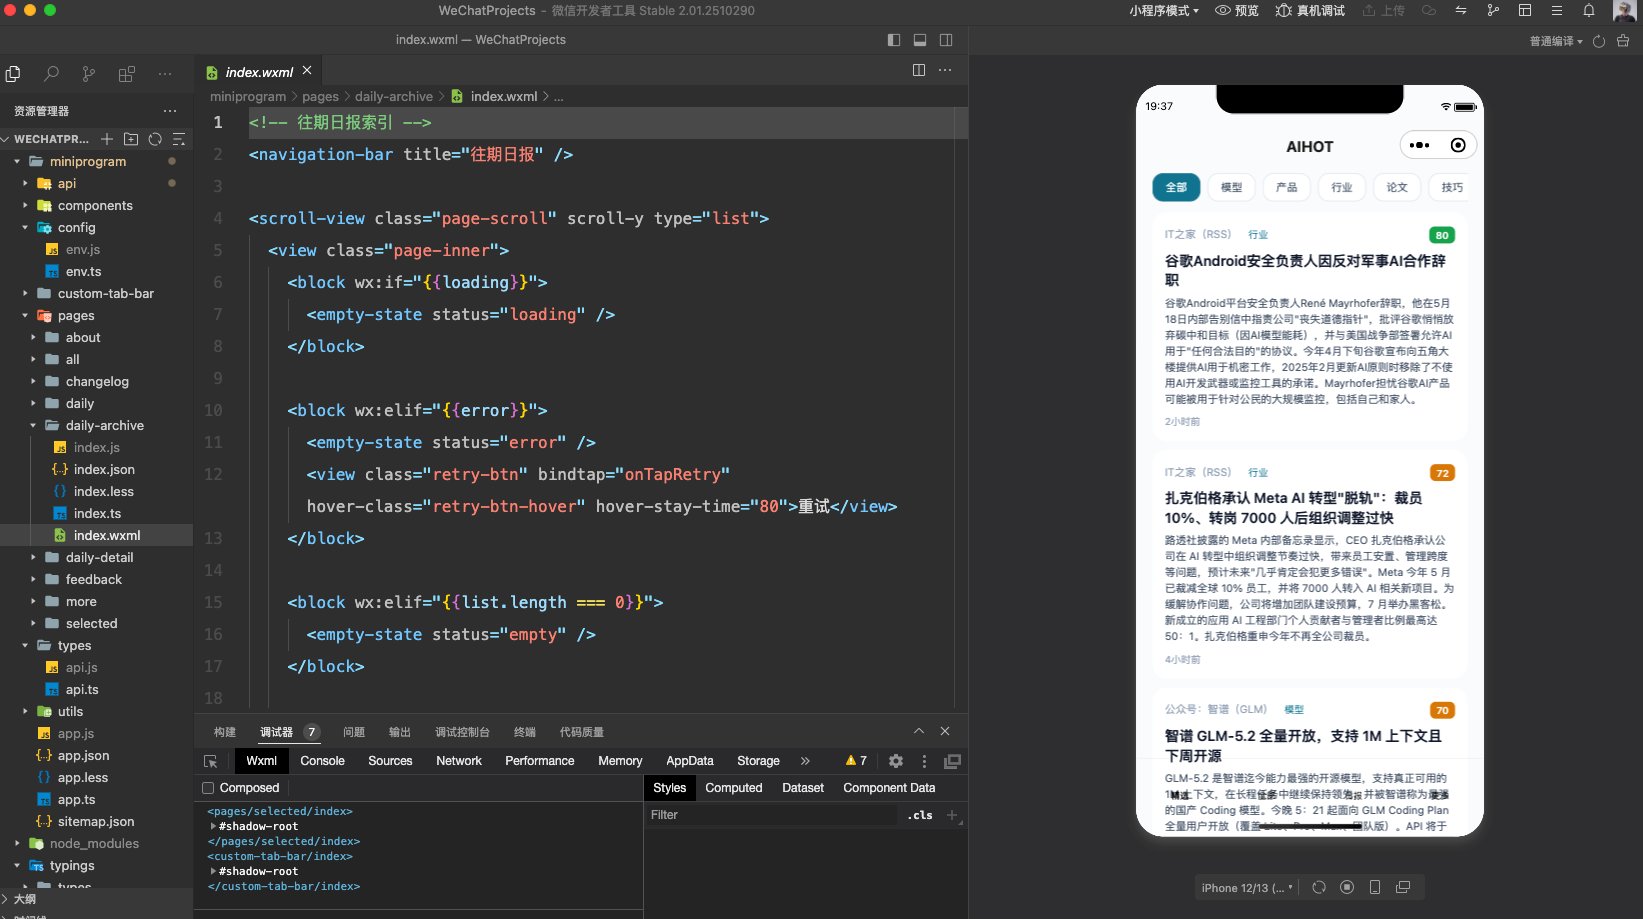
Task: Expand the node_modules folder
Action: (x=94, y=843)
